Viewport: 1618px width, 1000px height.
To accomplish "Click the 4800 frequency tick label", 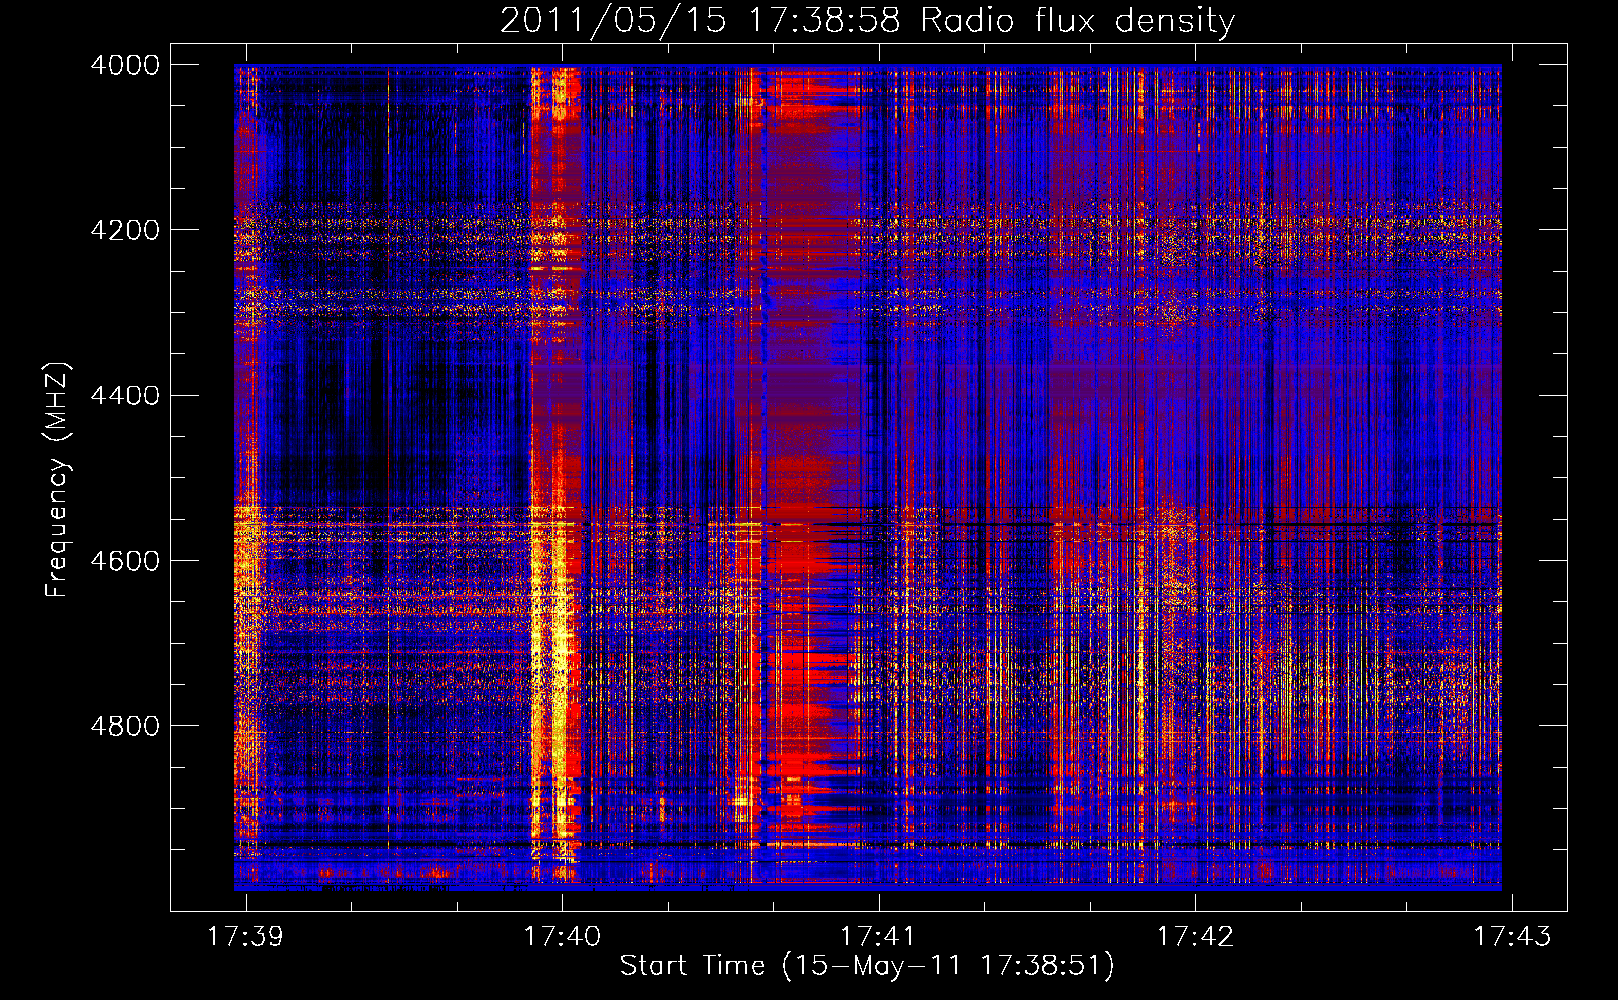I will (x=125, y=725).
